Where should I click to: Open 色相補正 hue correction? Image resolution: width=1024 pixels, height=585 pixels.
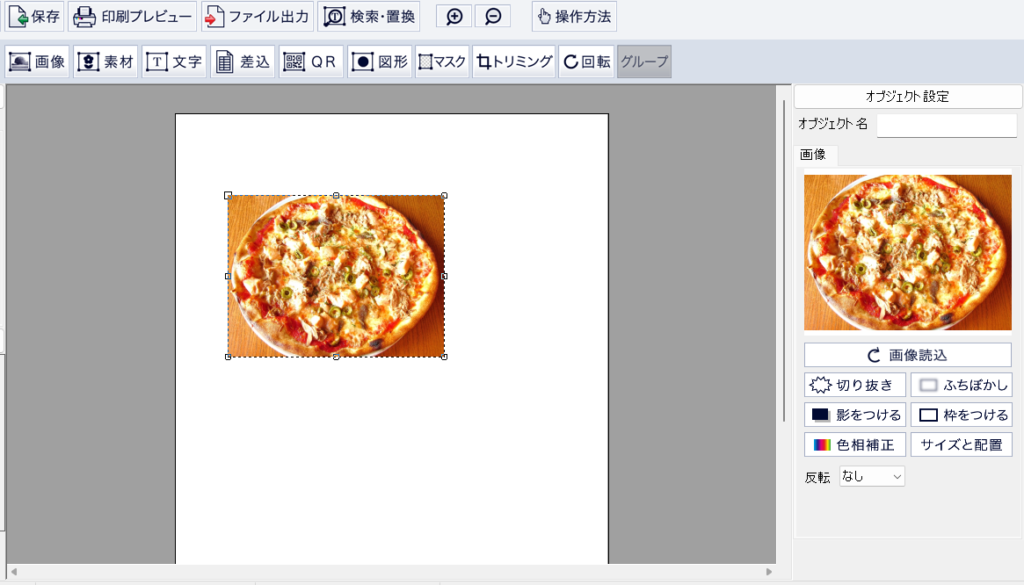click(855, 445)
